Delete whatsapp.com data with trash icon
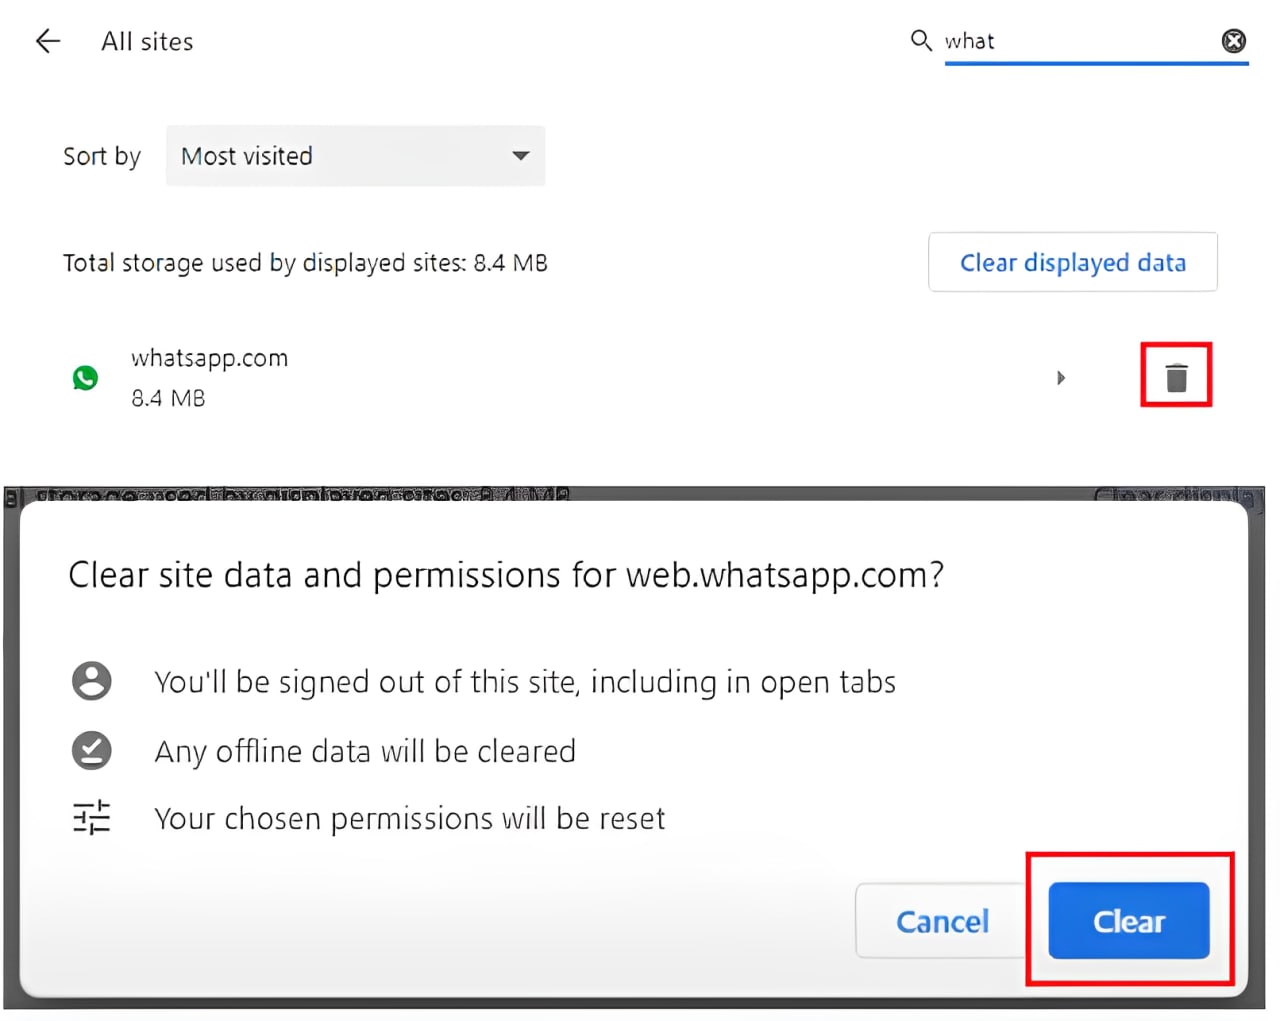The image size is (1280, 1021). (x=1176, y=377)
